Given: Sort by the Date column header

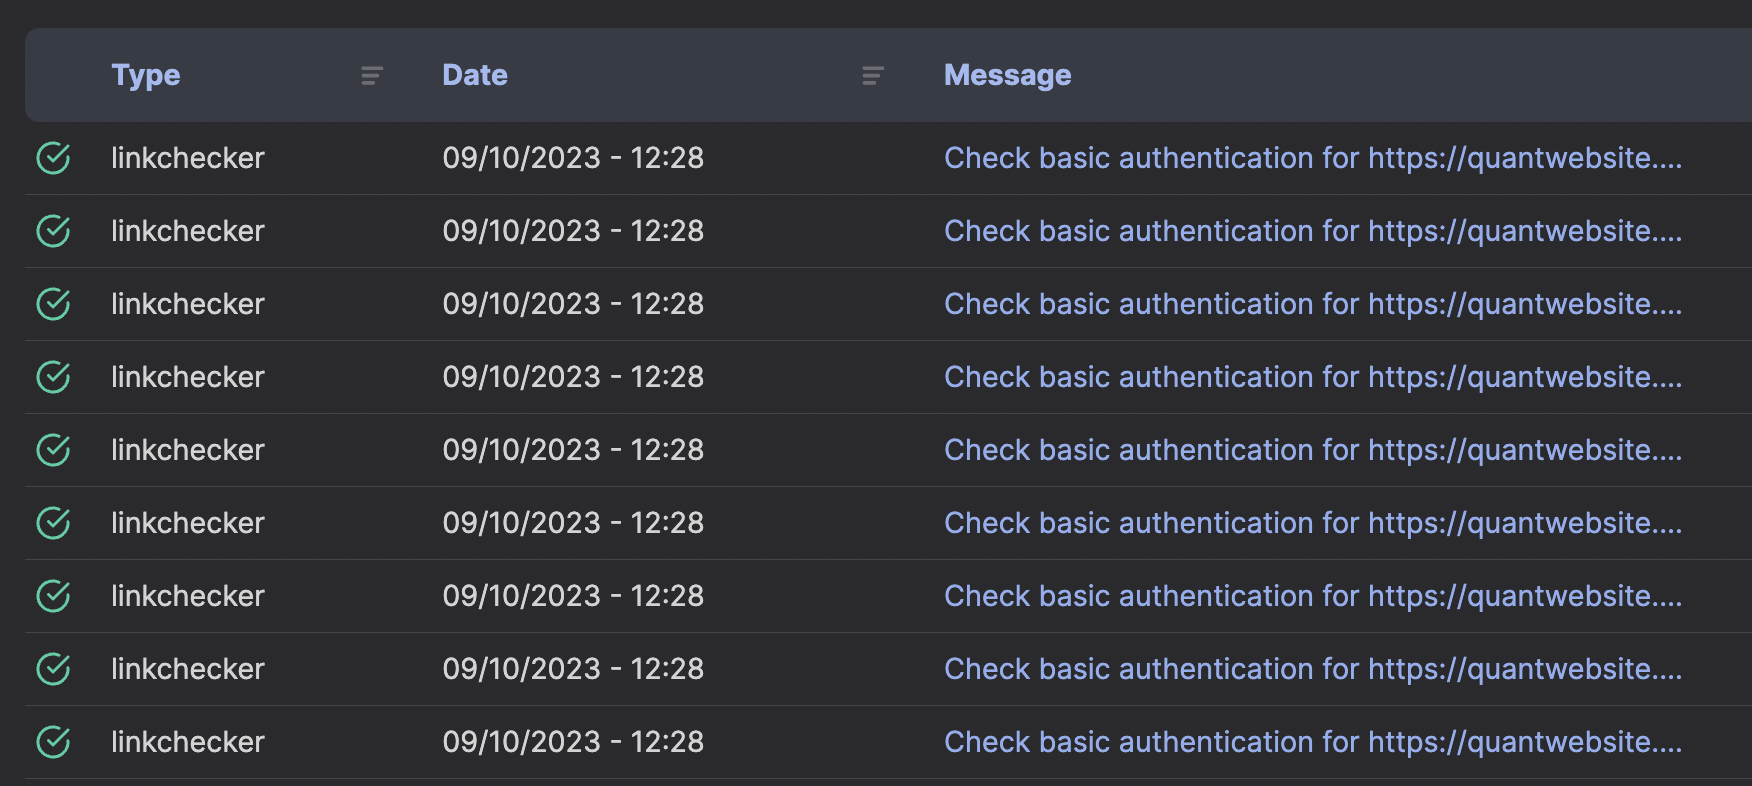Looking at the screenshot, I should (x=475, y=75).
